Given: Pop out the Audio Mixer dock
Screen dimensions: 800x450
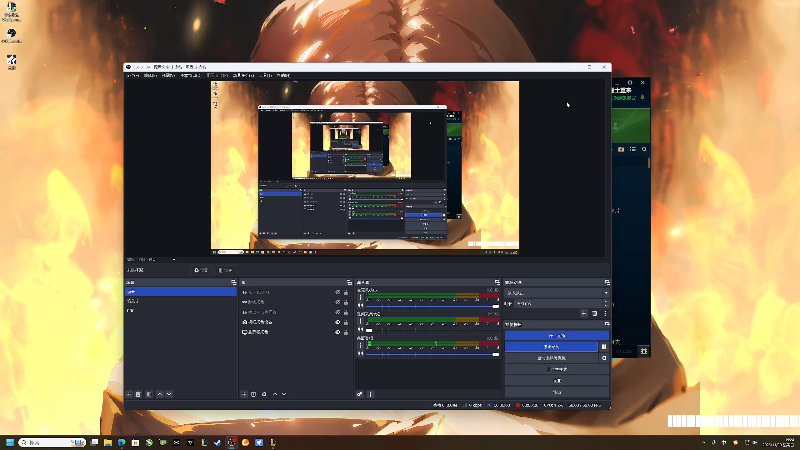Looking at the screenshot, I should (497, 282).
